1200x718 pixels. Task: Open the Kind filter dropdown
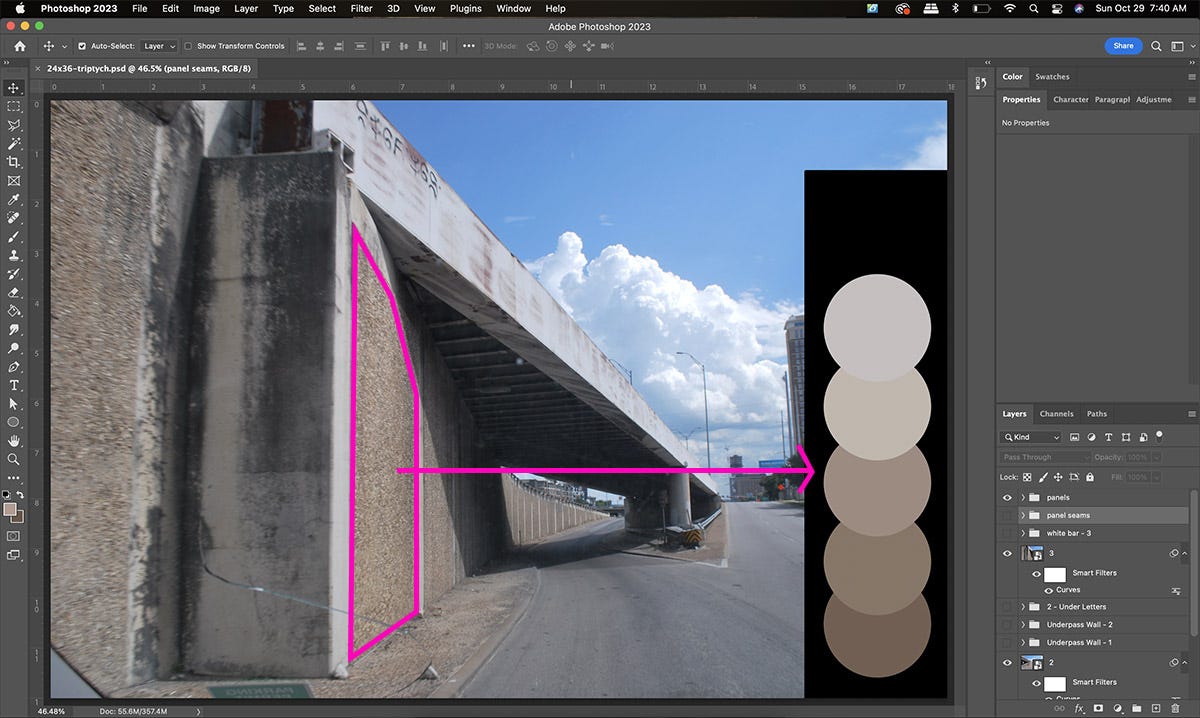click(1031, 437)
